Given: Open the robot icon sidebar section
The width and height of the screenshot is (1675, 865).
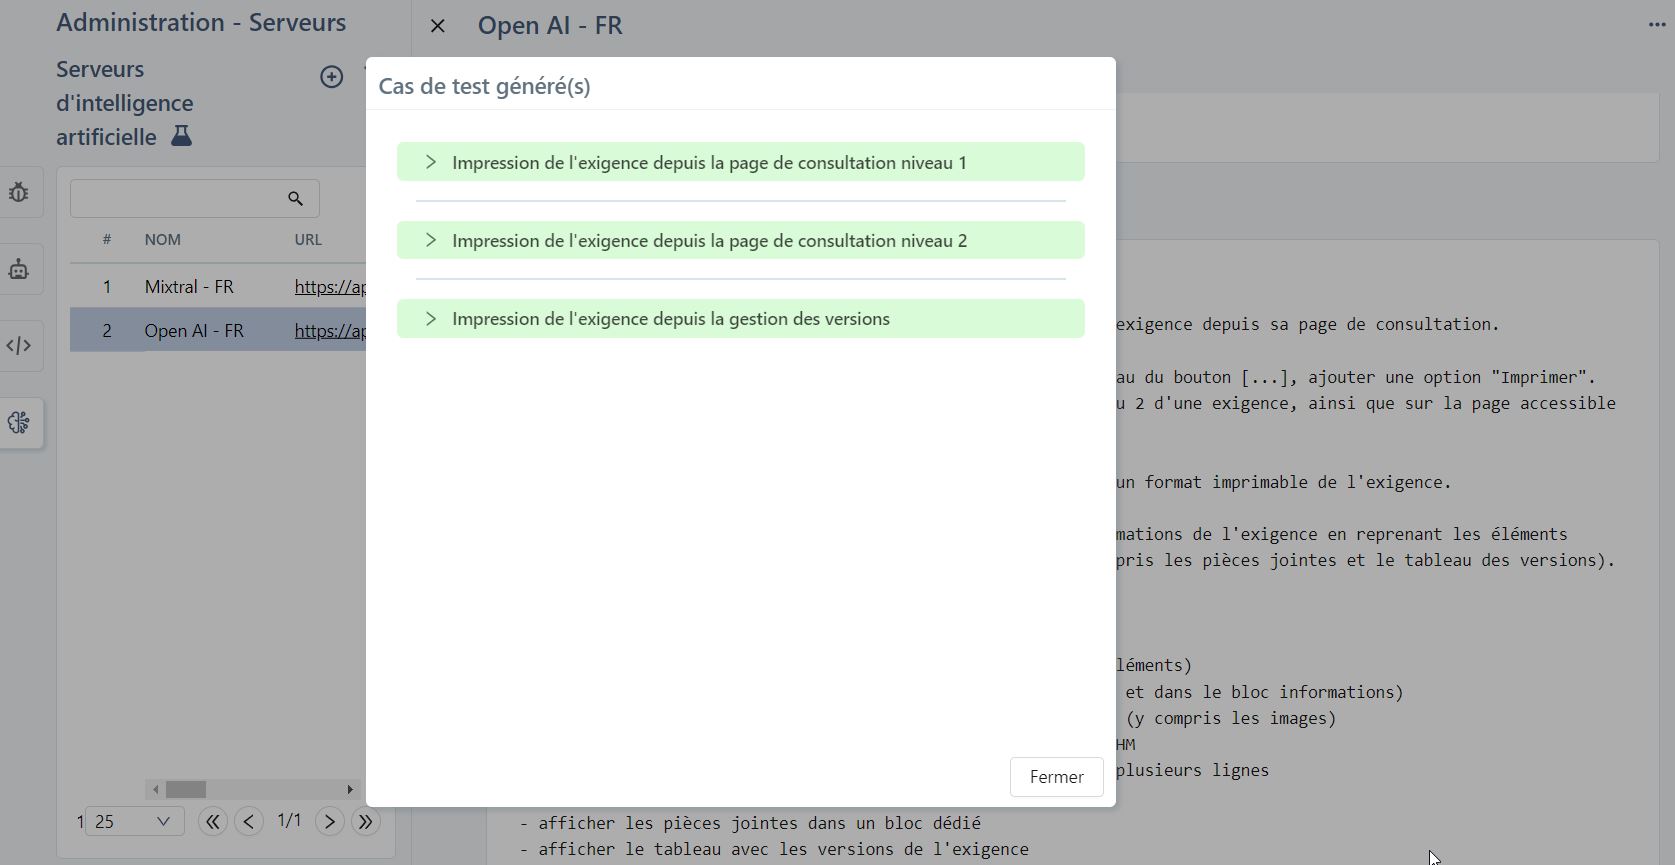Looking at the screenshot, I should coord(19,269).
